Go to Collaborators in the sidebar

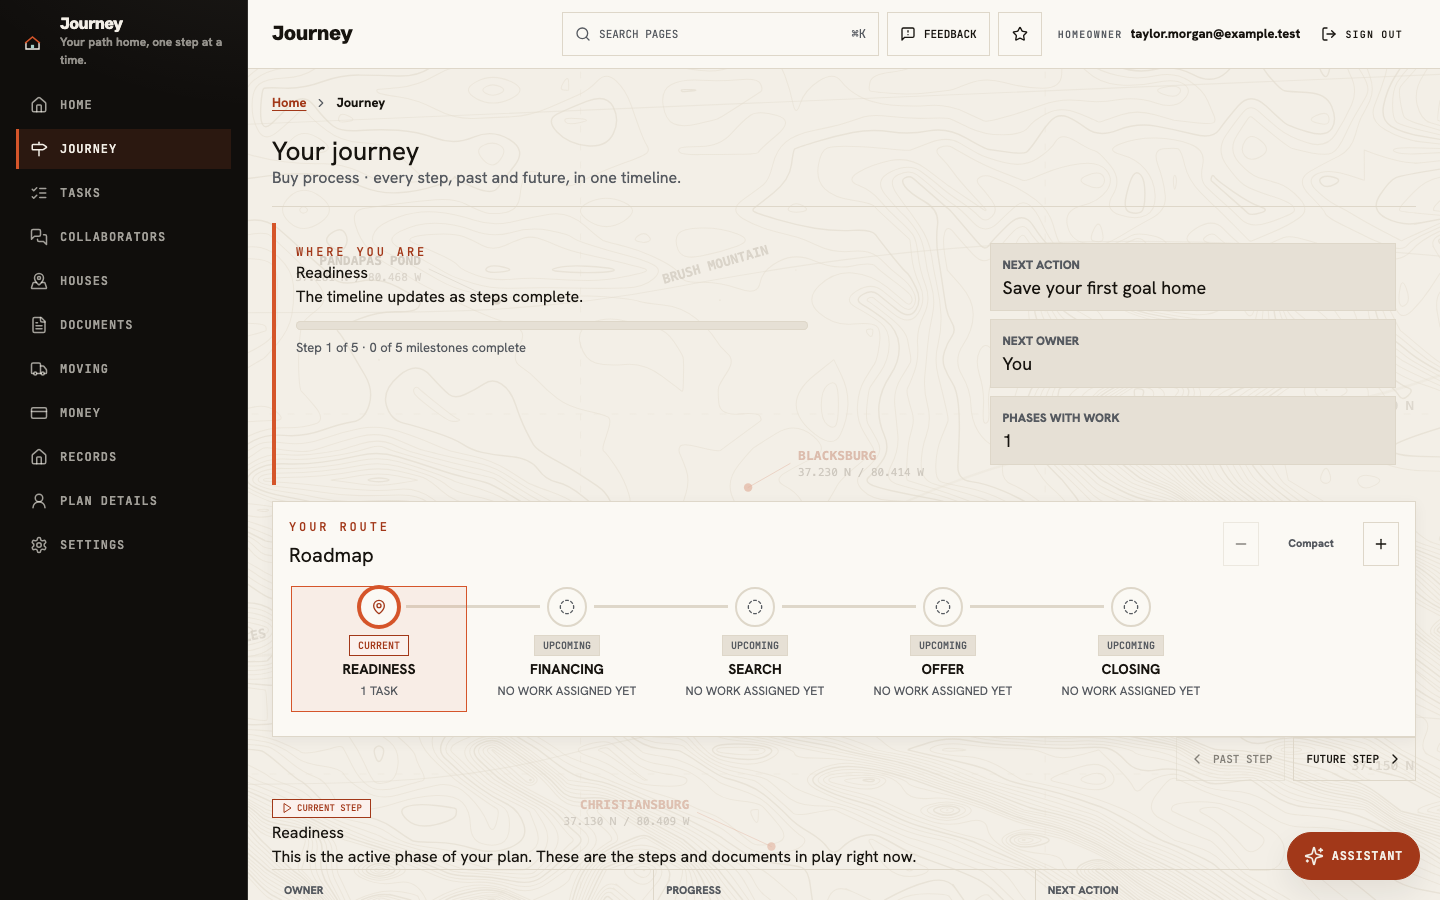(124, 237)
